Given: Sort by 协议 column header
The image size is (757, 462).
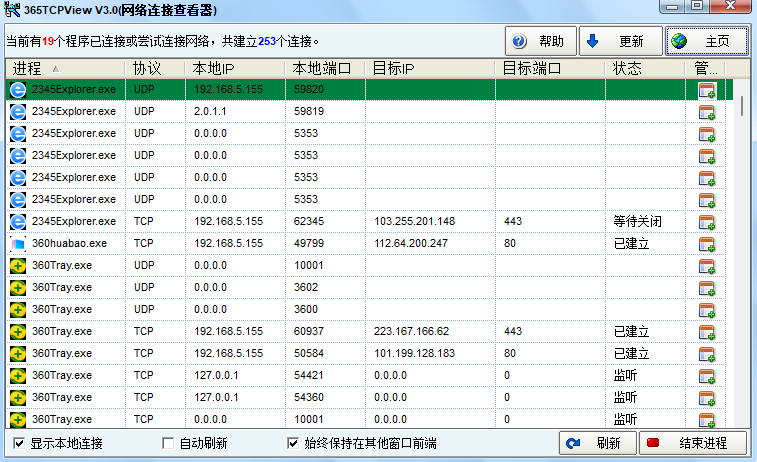Looking at the screenshot, I should click(155, 69).
